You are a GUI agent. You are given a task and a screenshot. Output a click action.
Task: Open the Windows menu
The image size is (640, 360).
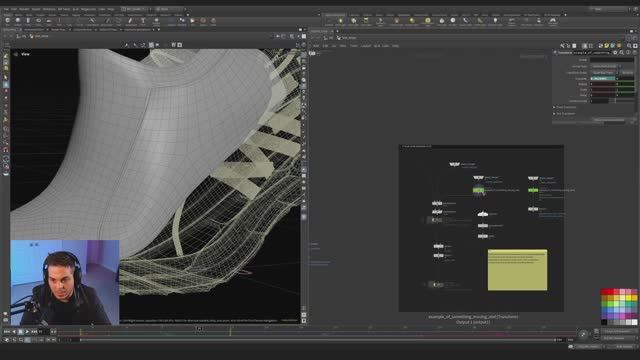pos(49,9)
